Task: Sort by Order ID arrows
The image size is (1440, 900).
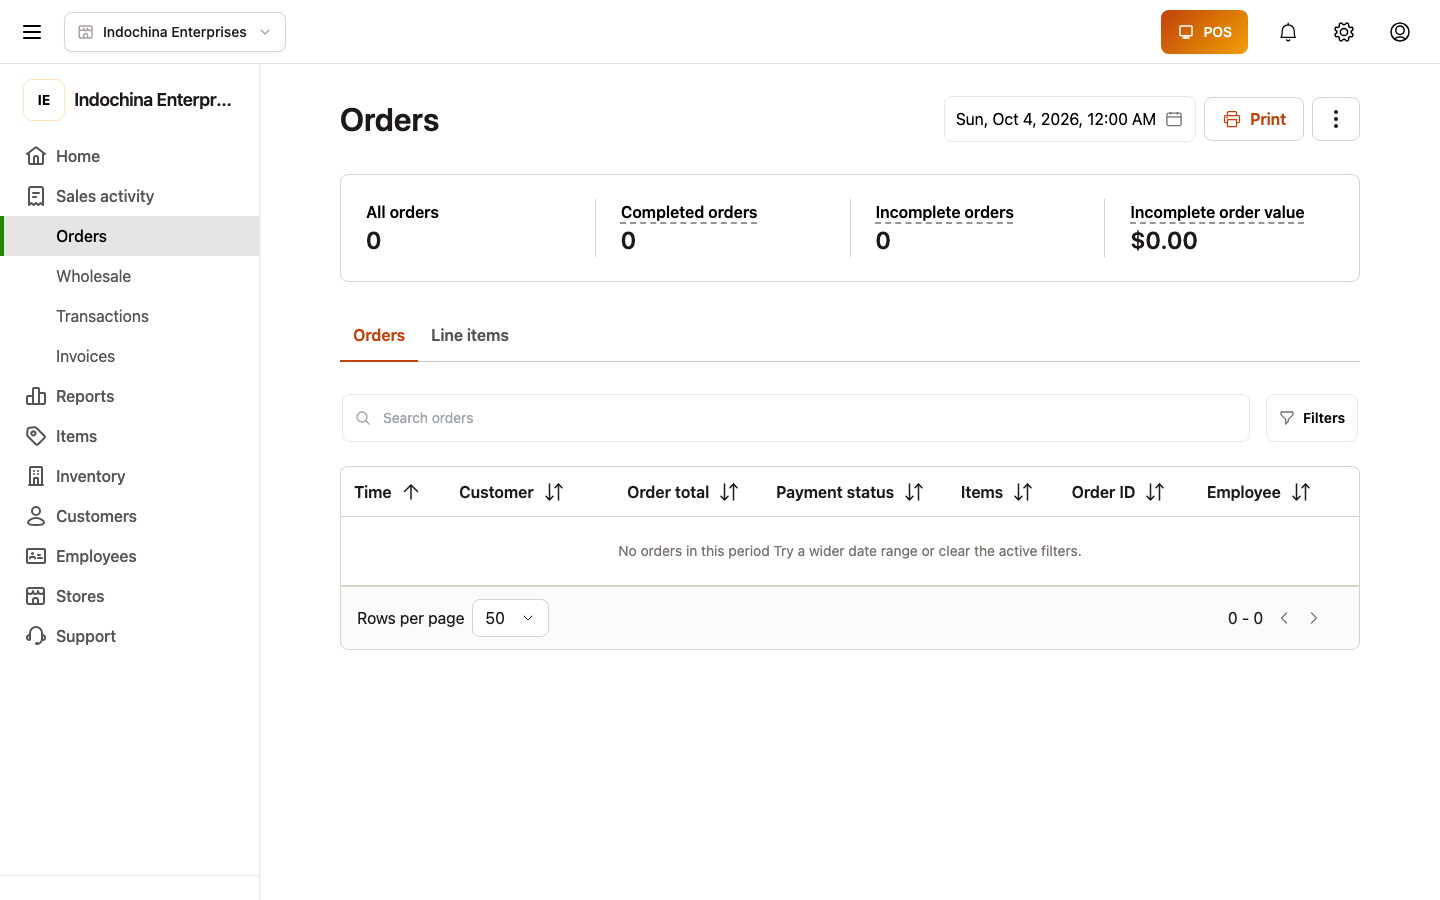Action: click(1155, 492)
